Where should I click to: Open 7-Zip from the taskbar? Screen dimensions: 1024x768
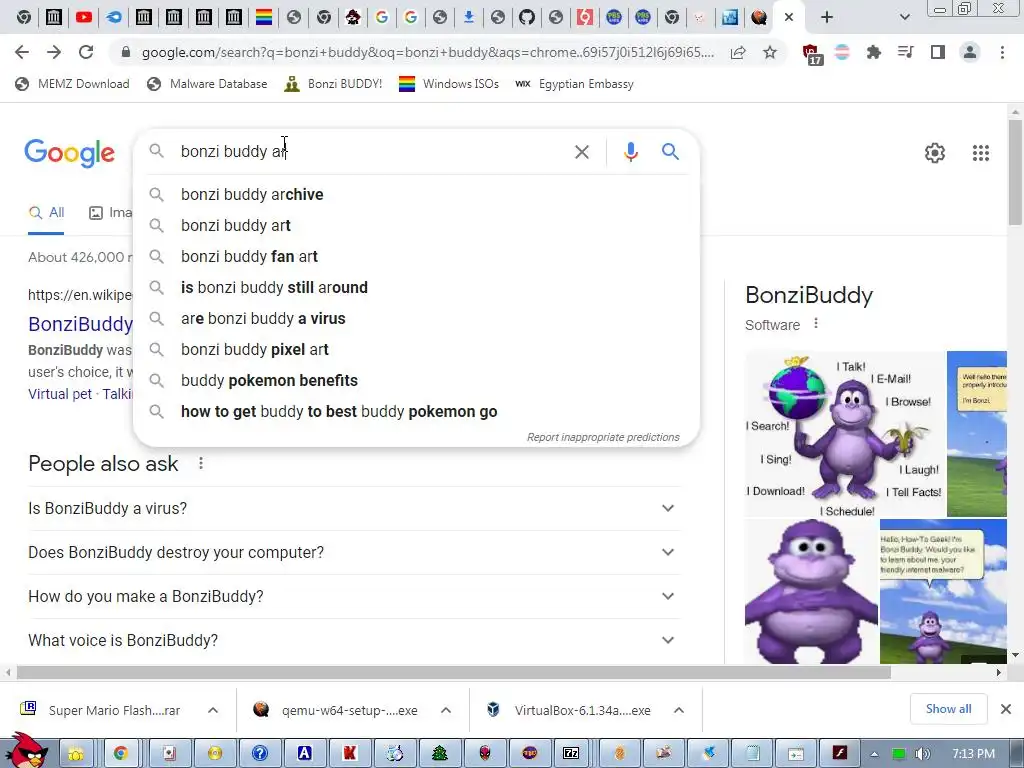[x=571, y=754]
